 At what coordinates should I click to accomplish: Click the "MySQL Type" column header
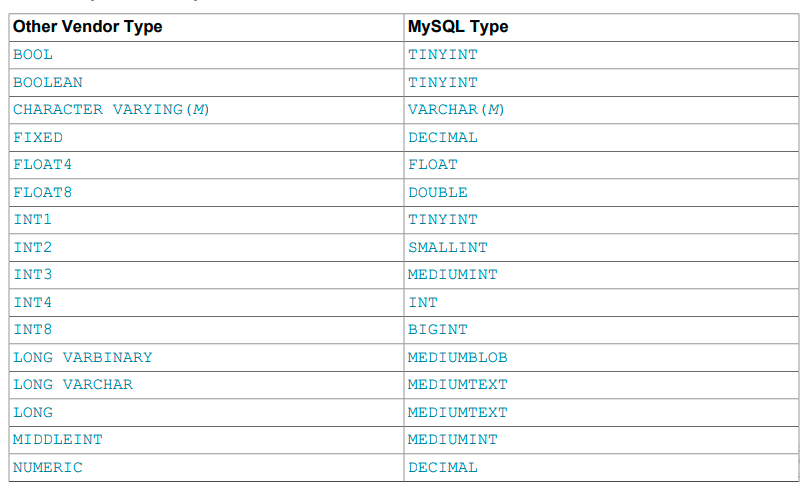tap(458, 26)
